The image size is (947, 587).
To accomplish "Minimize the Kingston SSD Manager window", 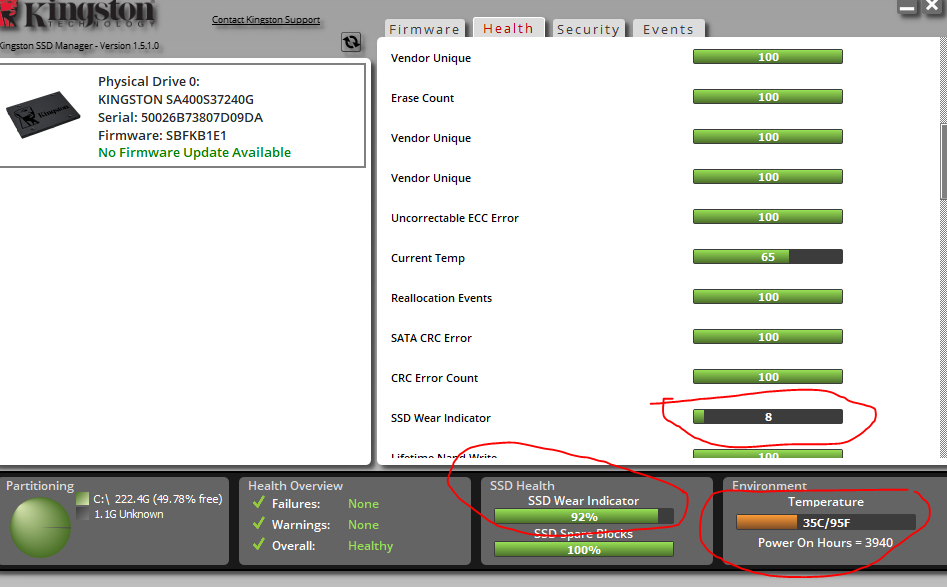I will 907,7.
